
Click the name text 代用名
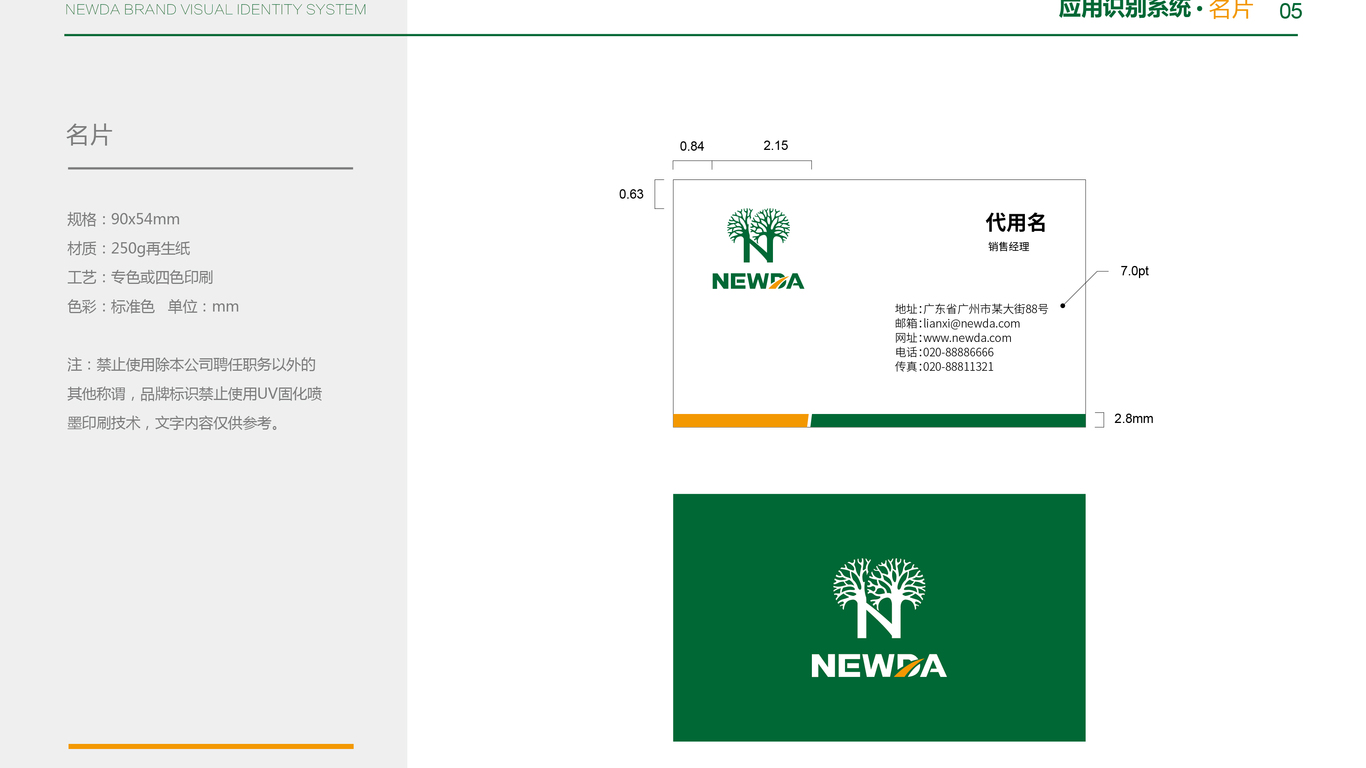1016,222
